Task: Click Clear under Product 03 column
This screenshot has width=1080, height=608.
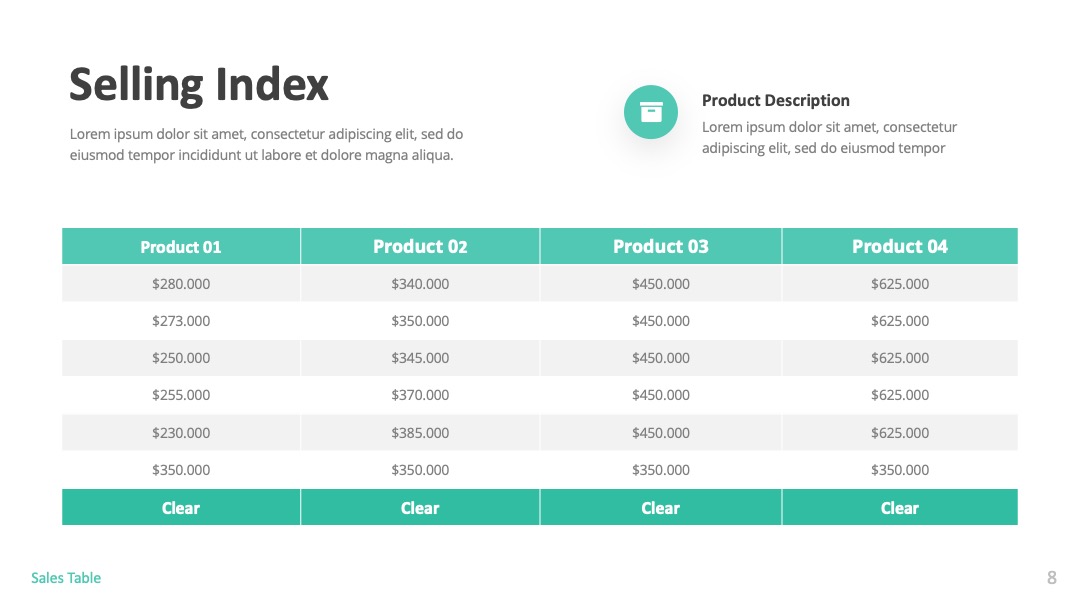Action: 661,507
